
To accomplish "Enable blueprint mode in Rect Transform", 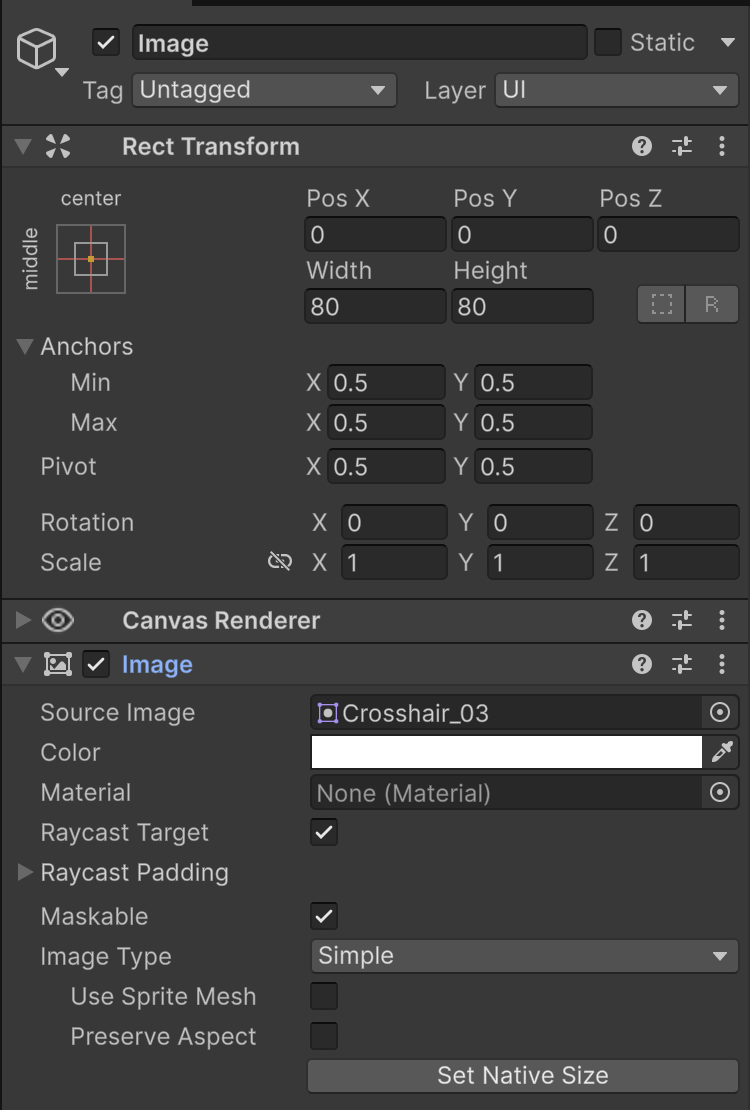I will point(662,306).
